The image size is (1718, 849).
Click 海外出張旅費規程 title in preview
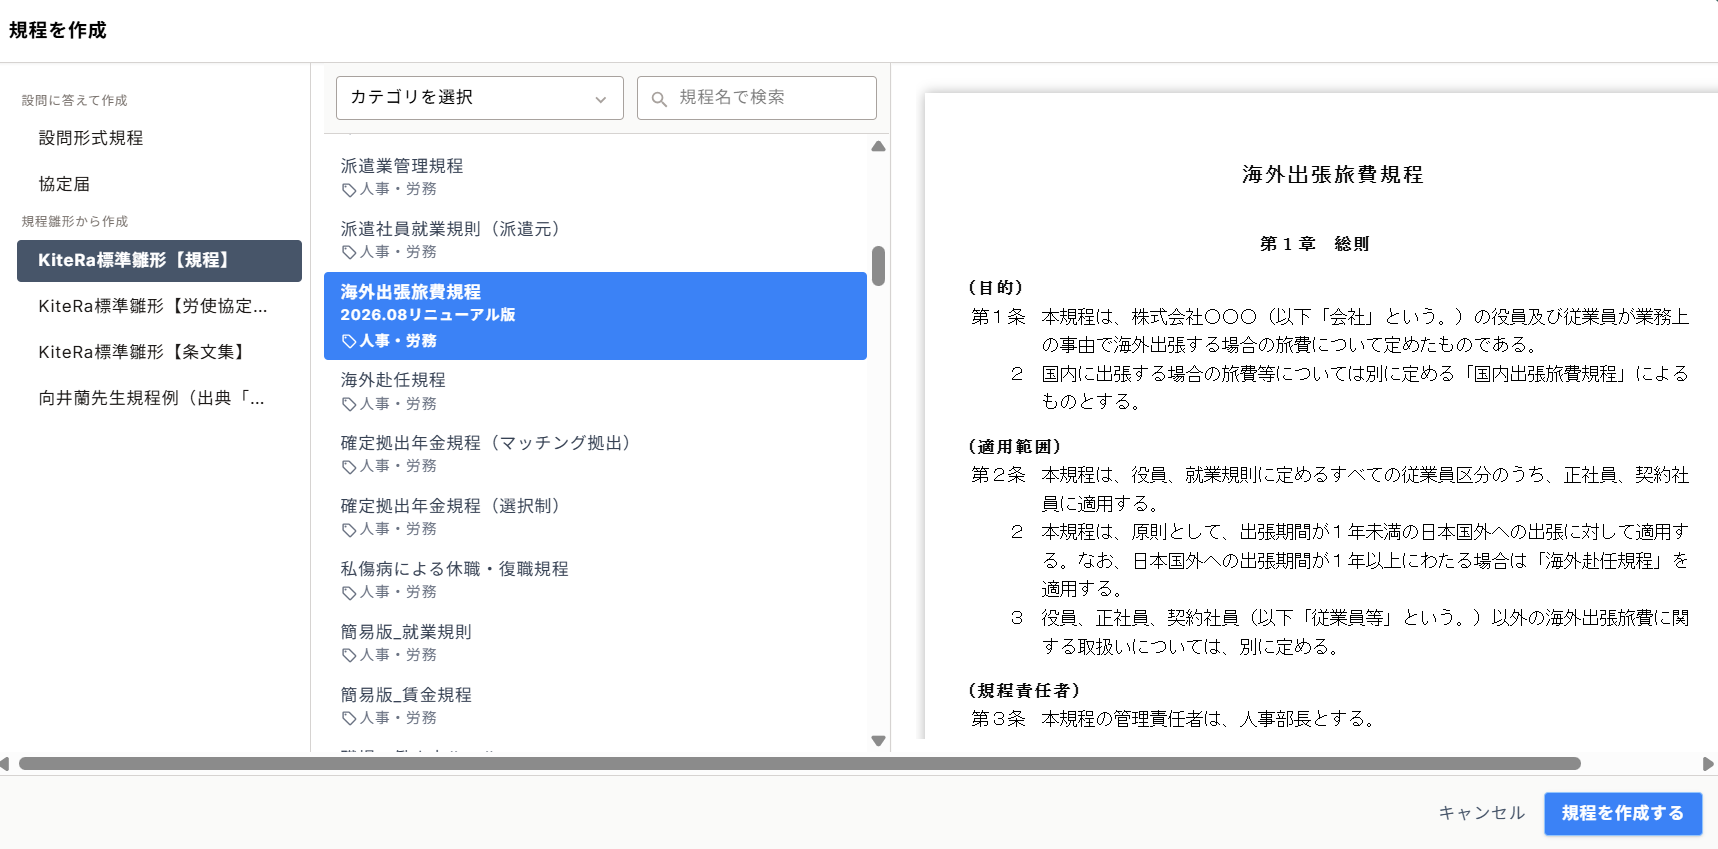(1332, 175)
